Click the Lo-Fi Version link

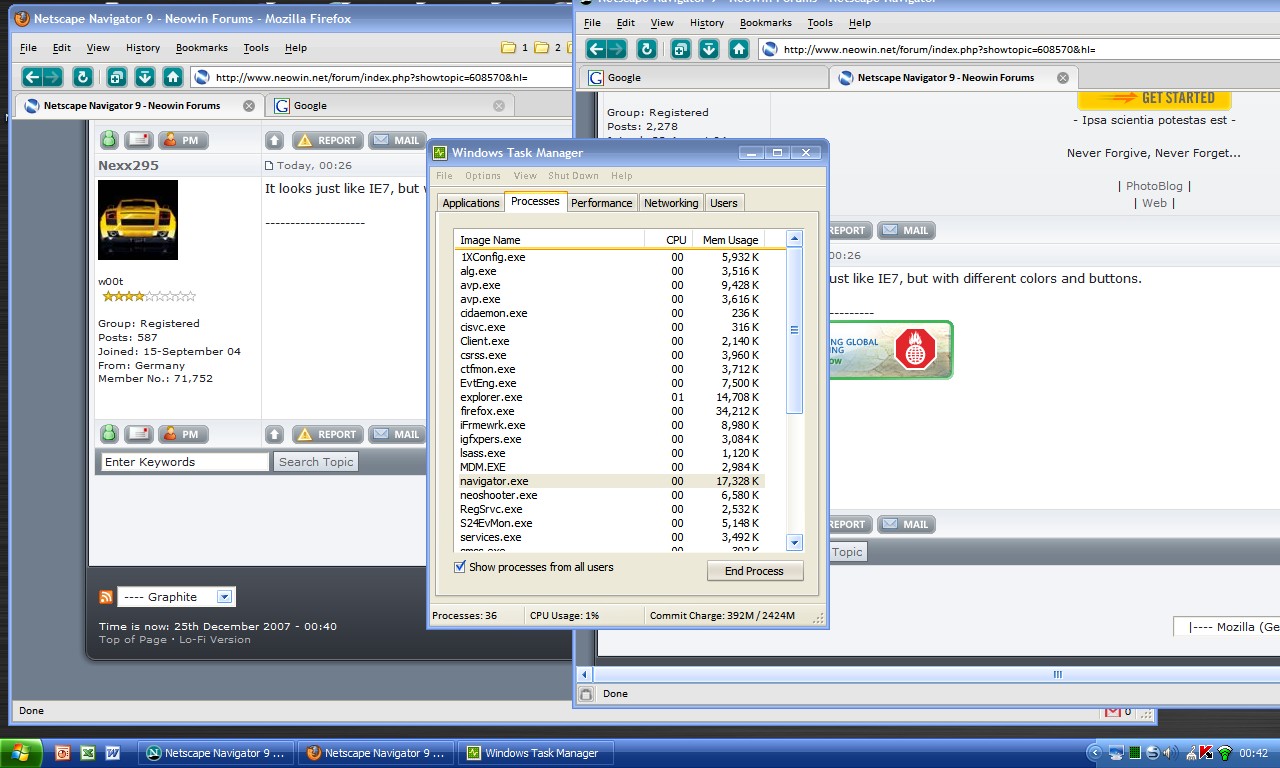coord(215,640)
